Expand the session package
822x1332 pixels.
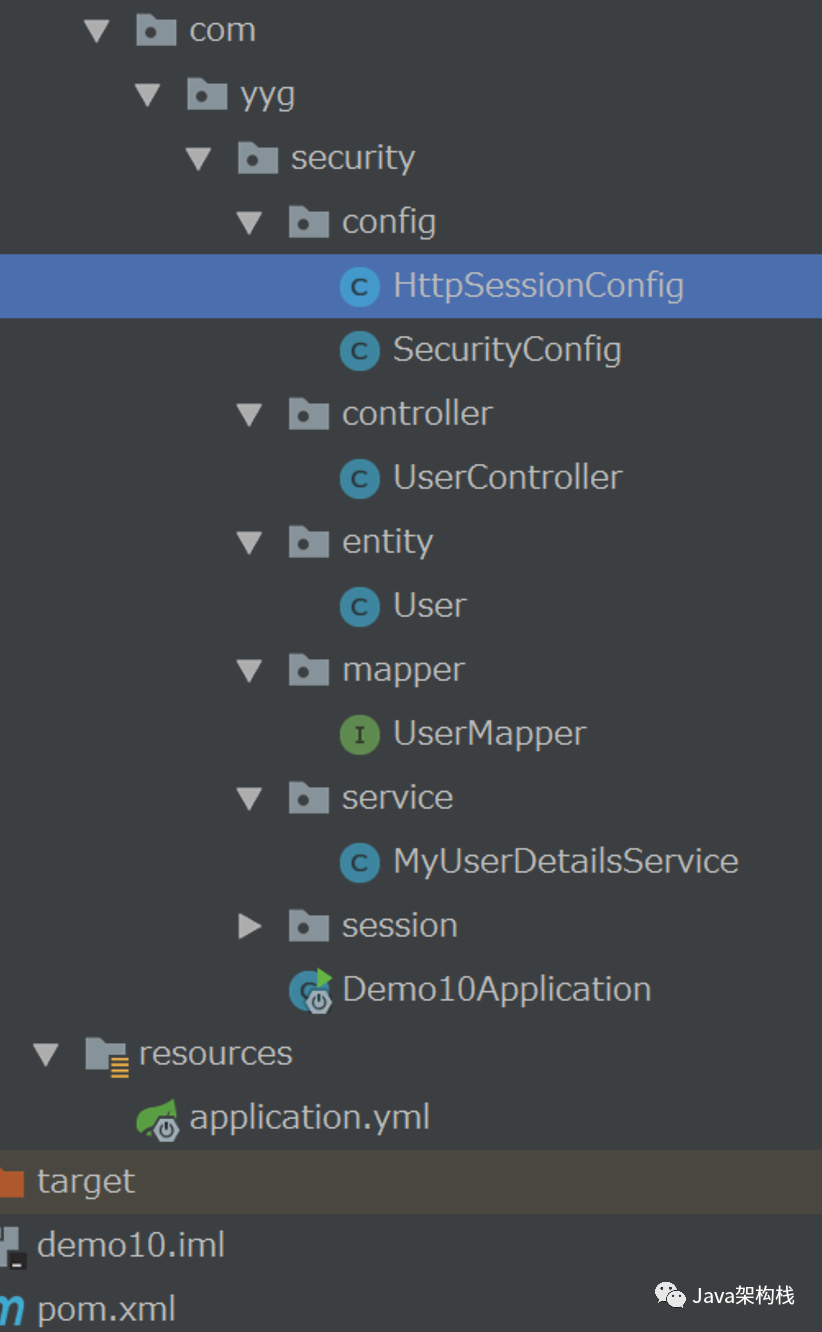click(x=250, y=926)
